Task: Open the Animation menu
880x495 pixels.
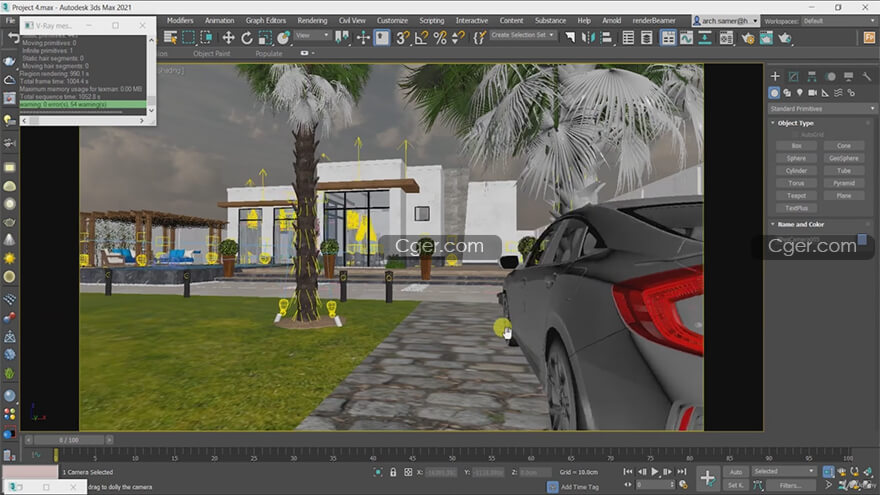Action: [219, 20]
